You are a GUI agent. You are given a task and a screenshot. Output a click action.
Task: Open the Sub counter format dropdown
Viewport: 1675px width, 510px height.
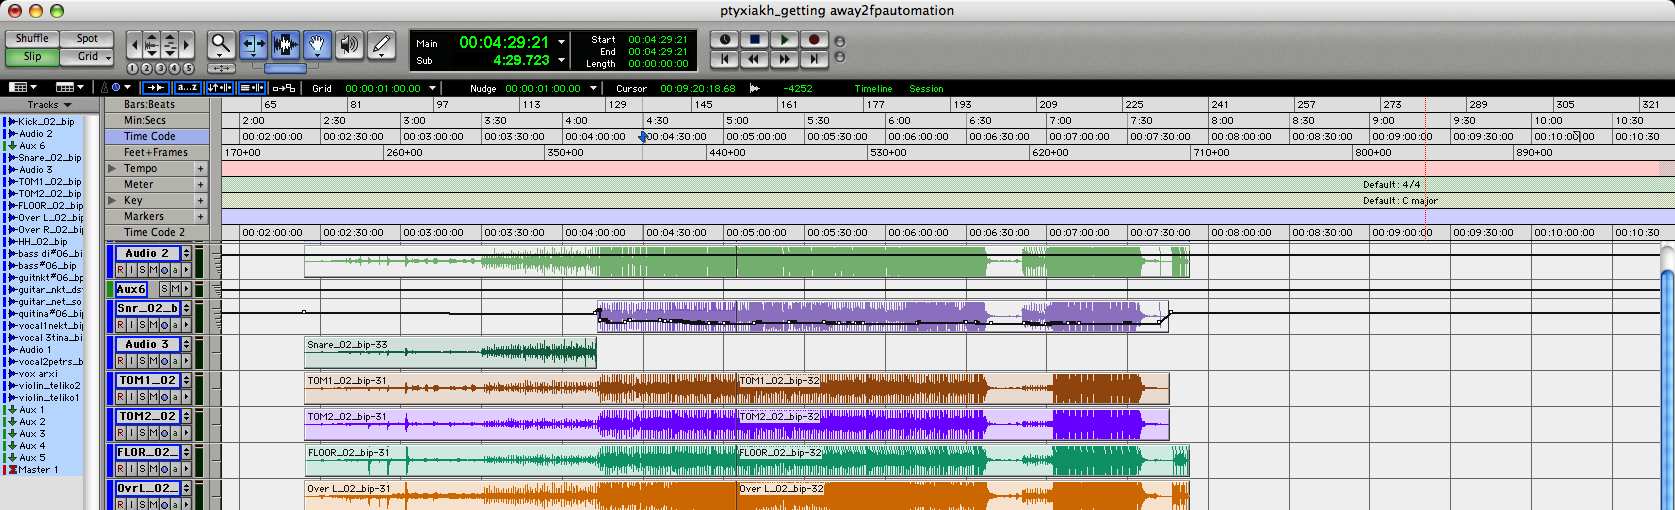[562, 60]
